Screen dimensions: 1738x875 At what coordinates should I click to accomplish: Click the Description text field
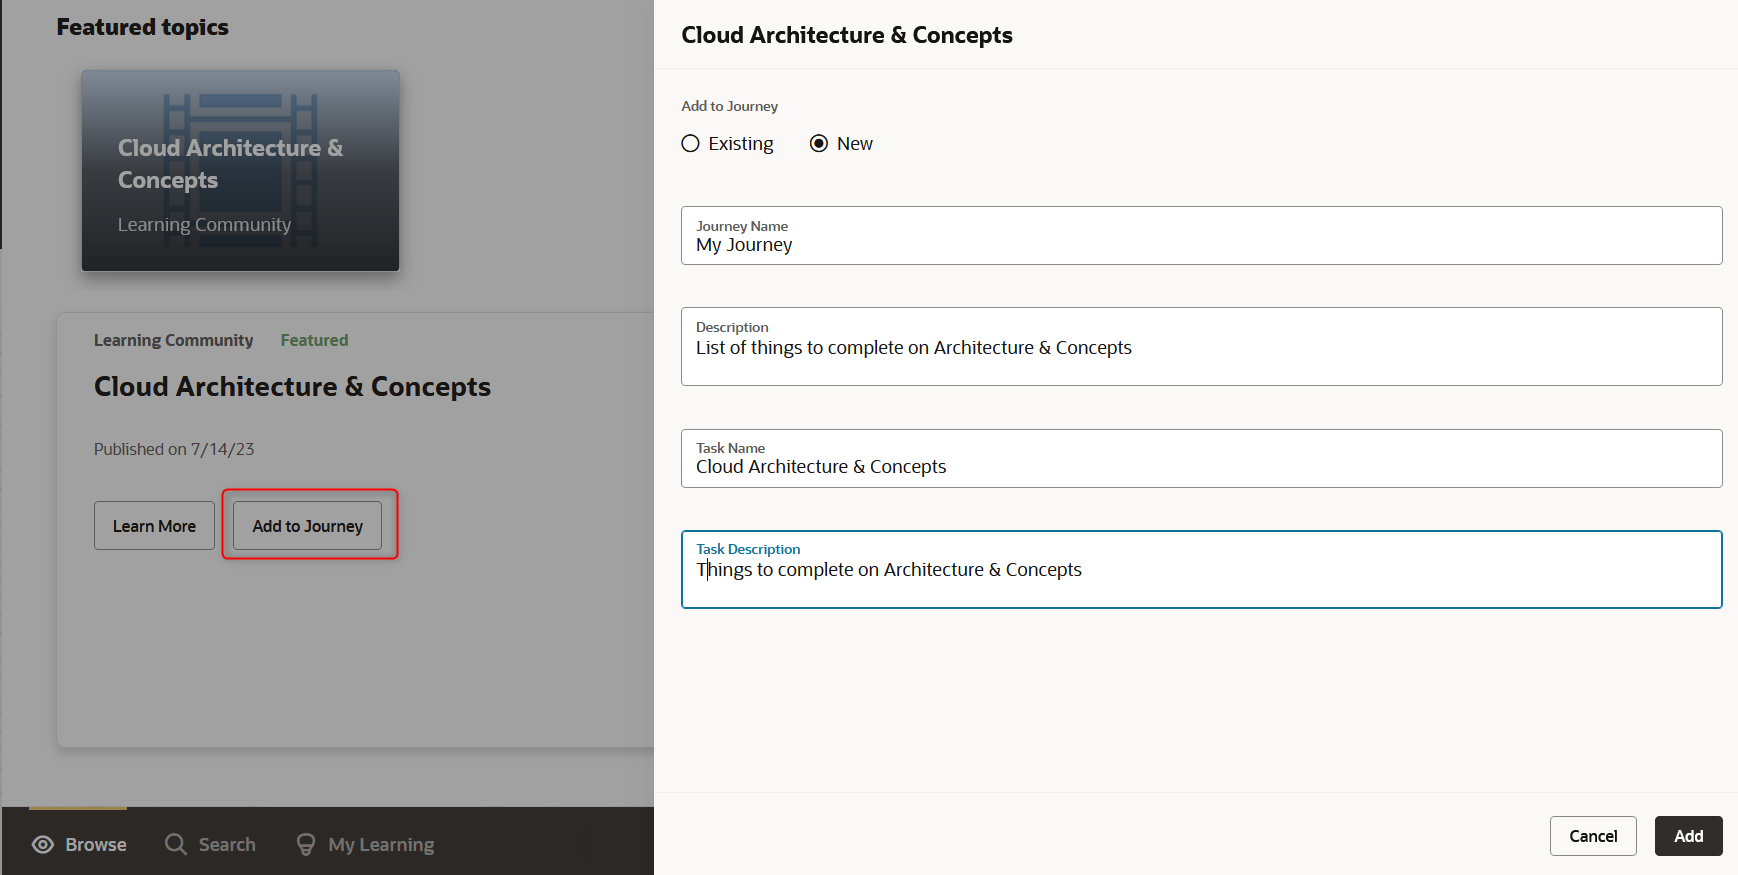tap(1201, 346)
